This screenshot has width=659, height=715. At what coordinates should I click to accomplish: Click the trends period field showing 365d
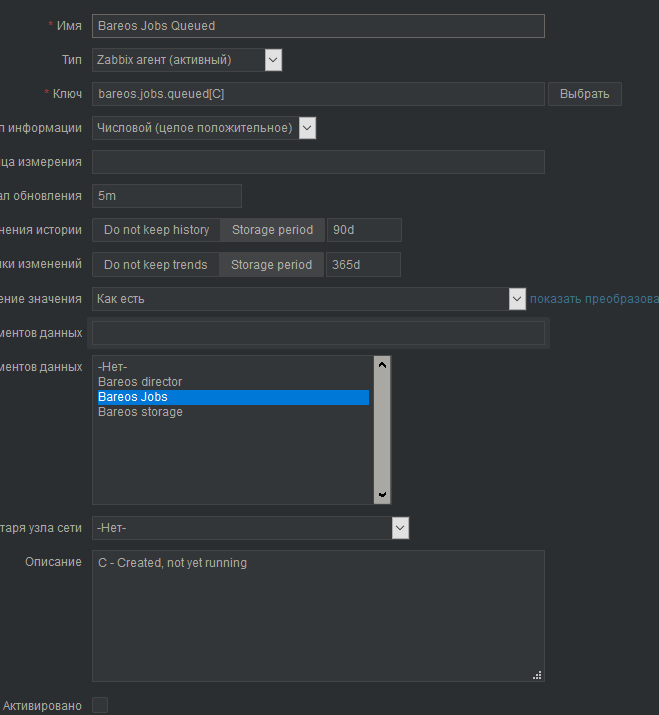coord(363,265)
